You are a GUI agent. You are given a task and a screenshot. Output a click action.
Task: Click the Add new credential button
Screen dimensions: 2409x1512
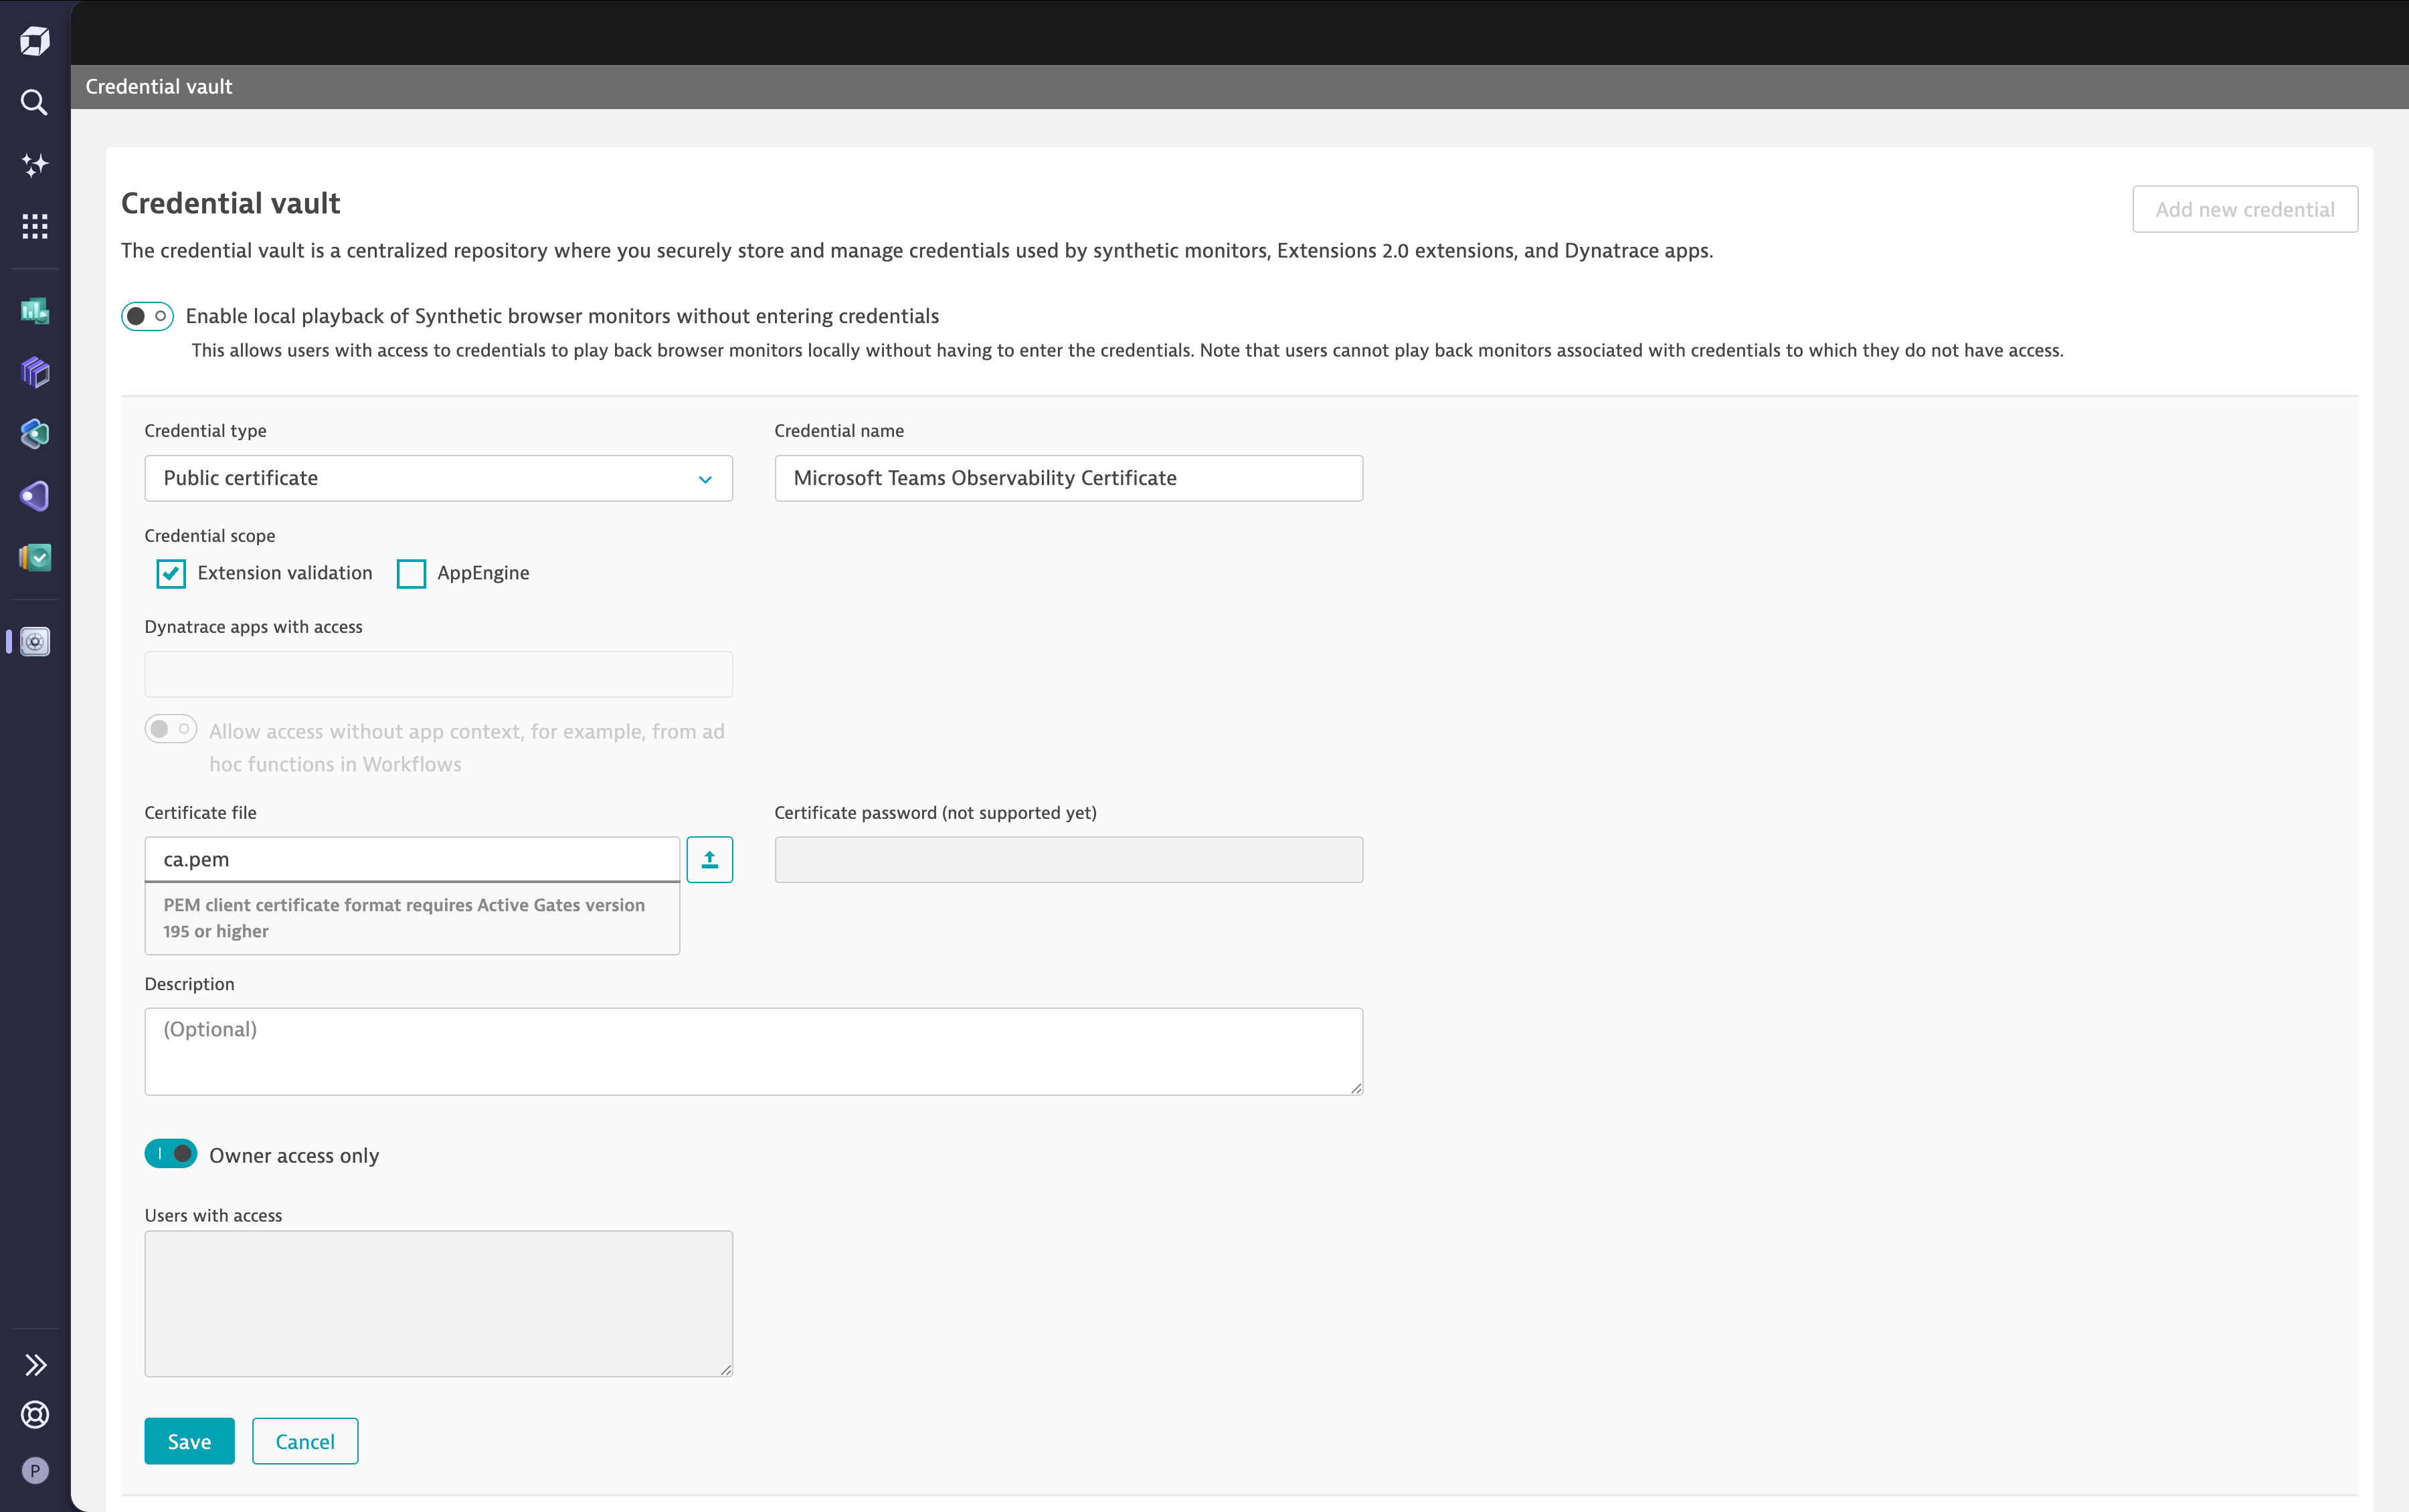(x=2245, y=209)
